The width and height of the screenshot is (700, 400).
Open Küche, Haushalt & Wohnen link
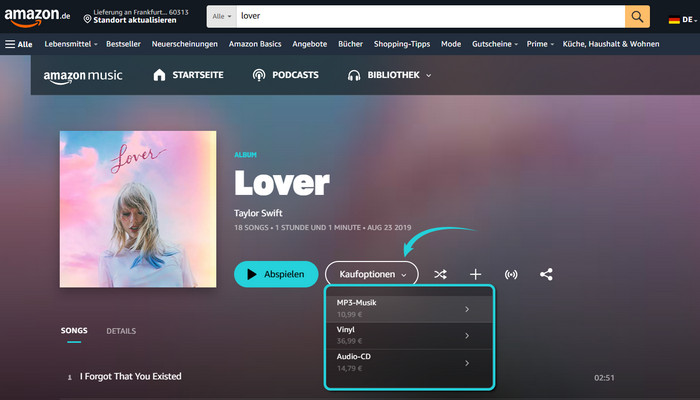tap(611, 44)
